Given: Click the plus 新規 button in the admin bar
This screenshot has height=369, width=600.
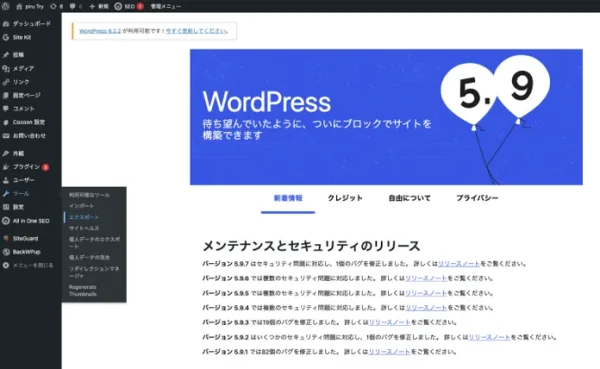Looking at the screenshot, I should tap(99, 7).
